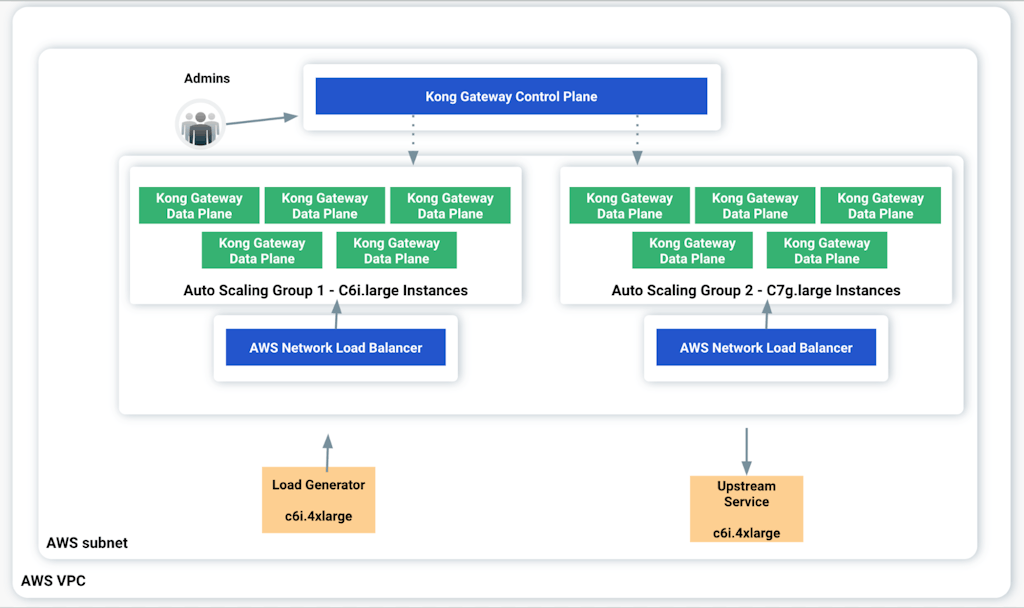
Task: Click the Admins text label
Action: 207,78
